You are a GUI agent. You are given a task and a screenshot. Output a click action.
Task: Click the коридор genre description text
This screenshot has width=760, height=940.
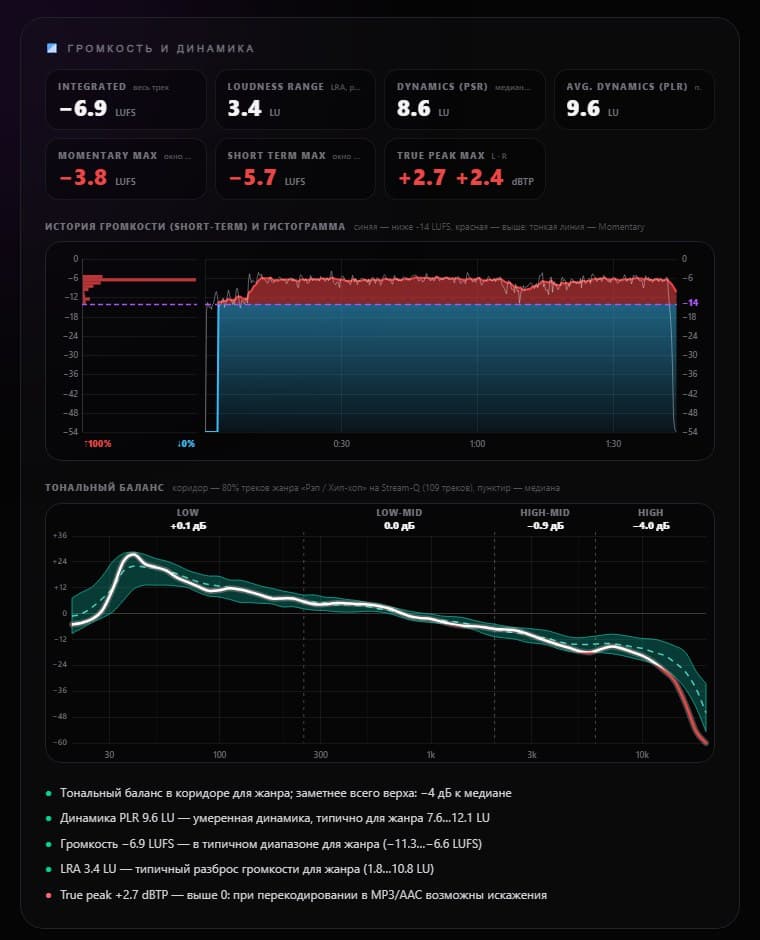366,488
